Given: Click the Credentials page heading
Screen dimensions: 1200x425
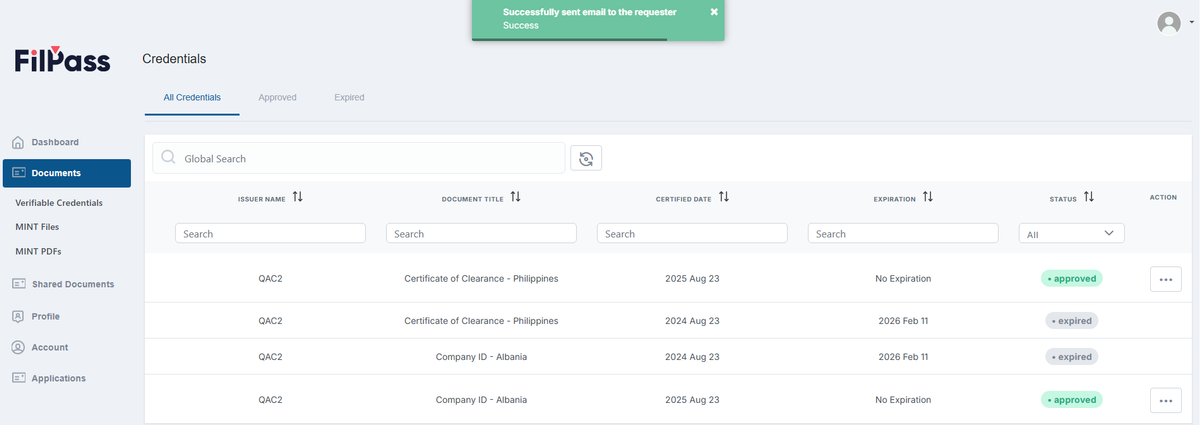Looking at the screenshot, I should pyautogui.click(x=174, y=59).
